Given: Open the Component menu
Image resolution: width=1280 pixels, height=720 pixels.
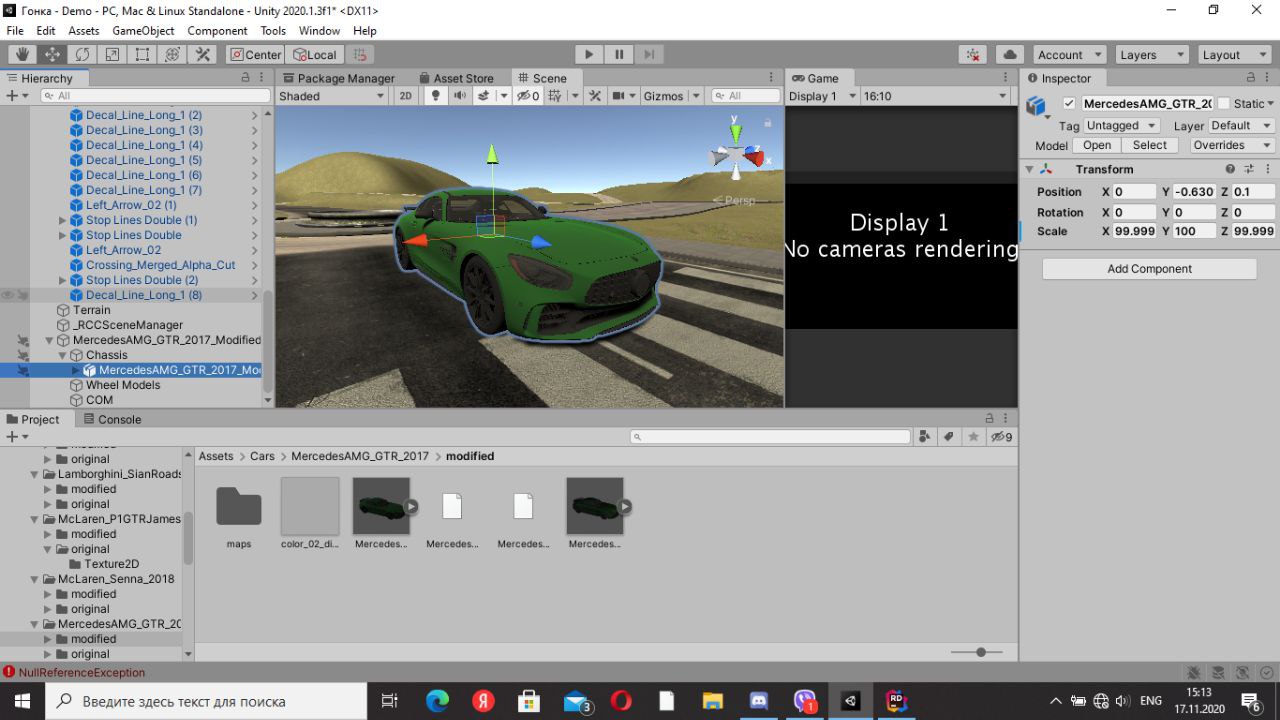Looking at the screenshot, I should click(217, 31).
